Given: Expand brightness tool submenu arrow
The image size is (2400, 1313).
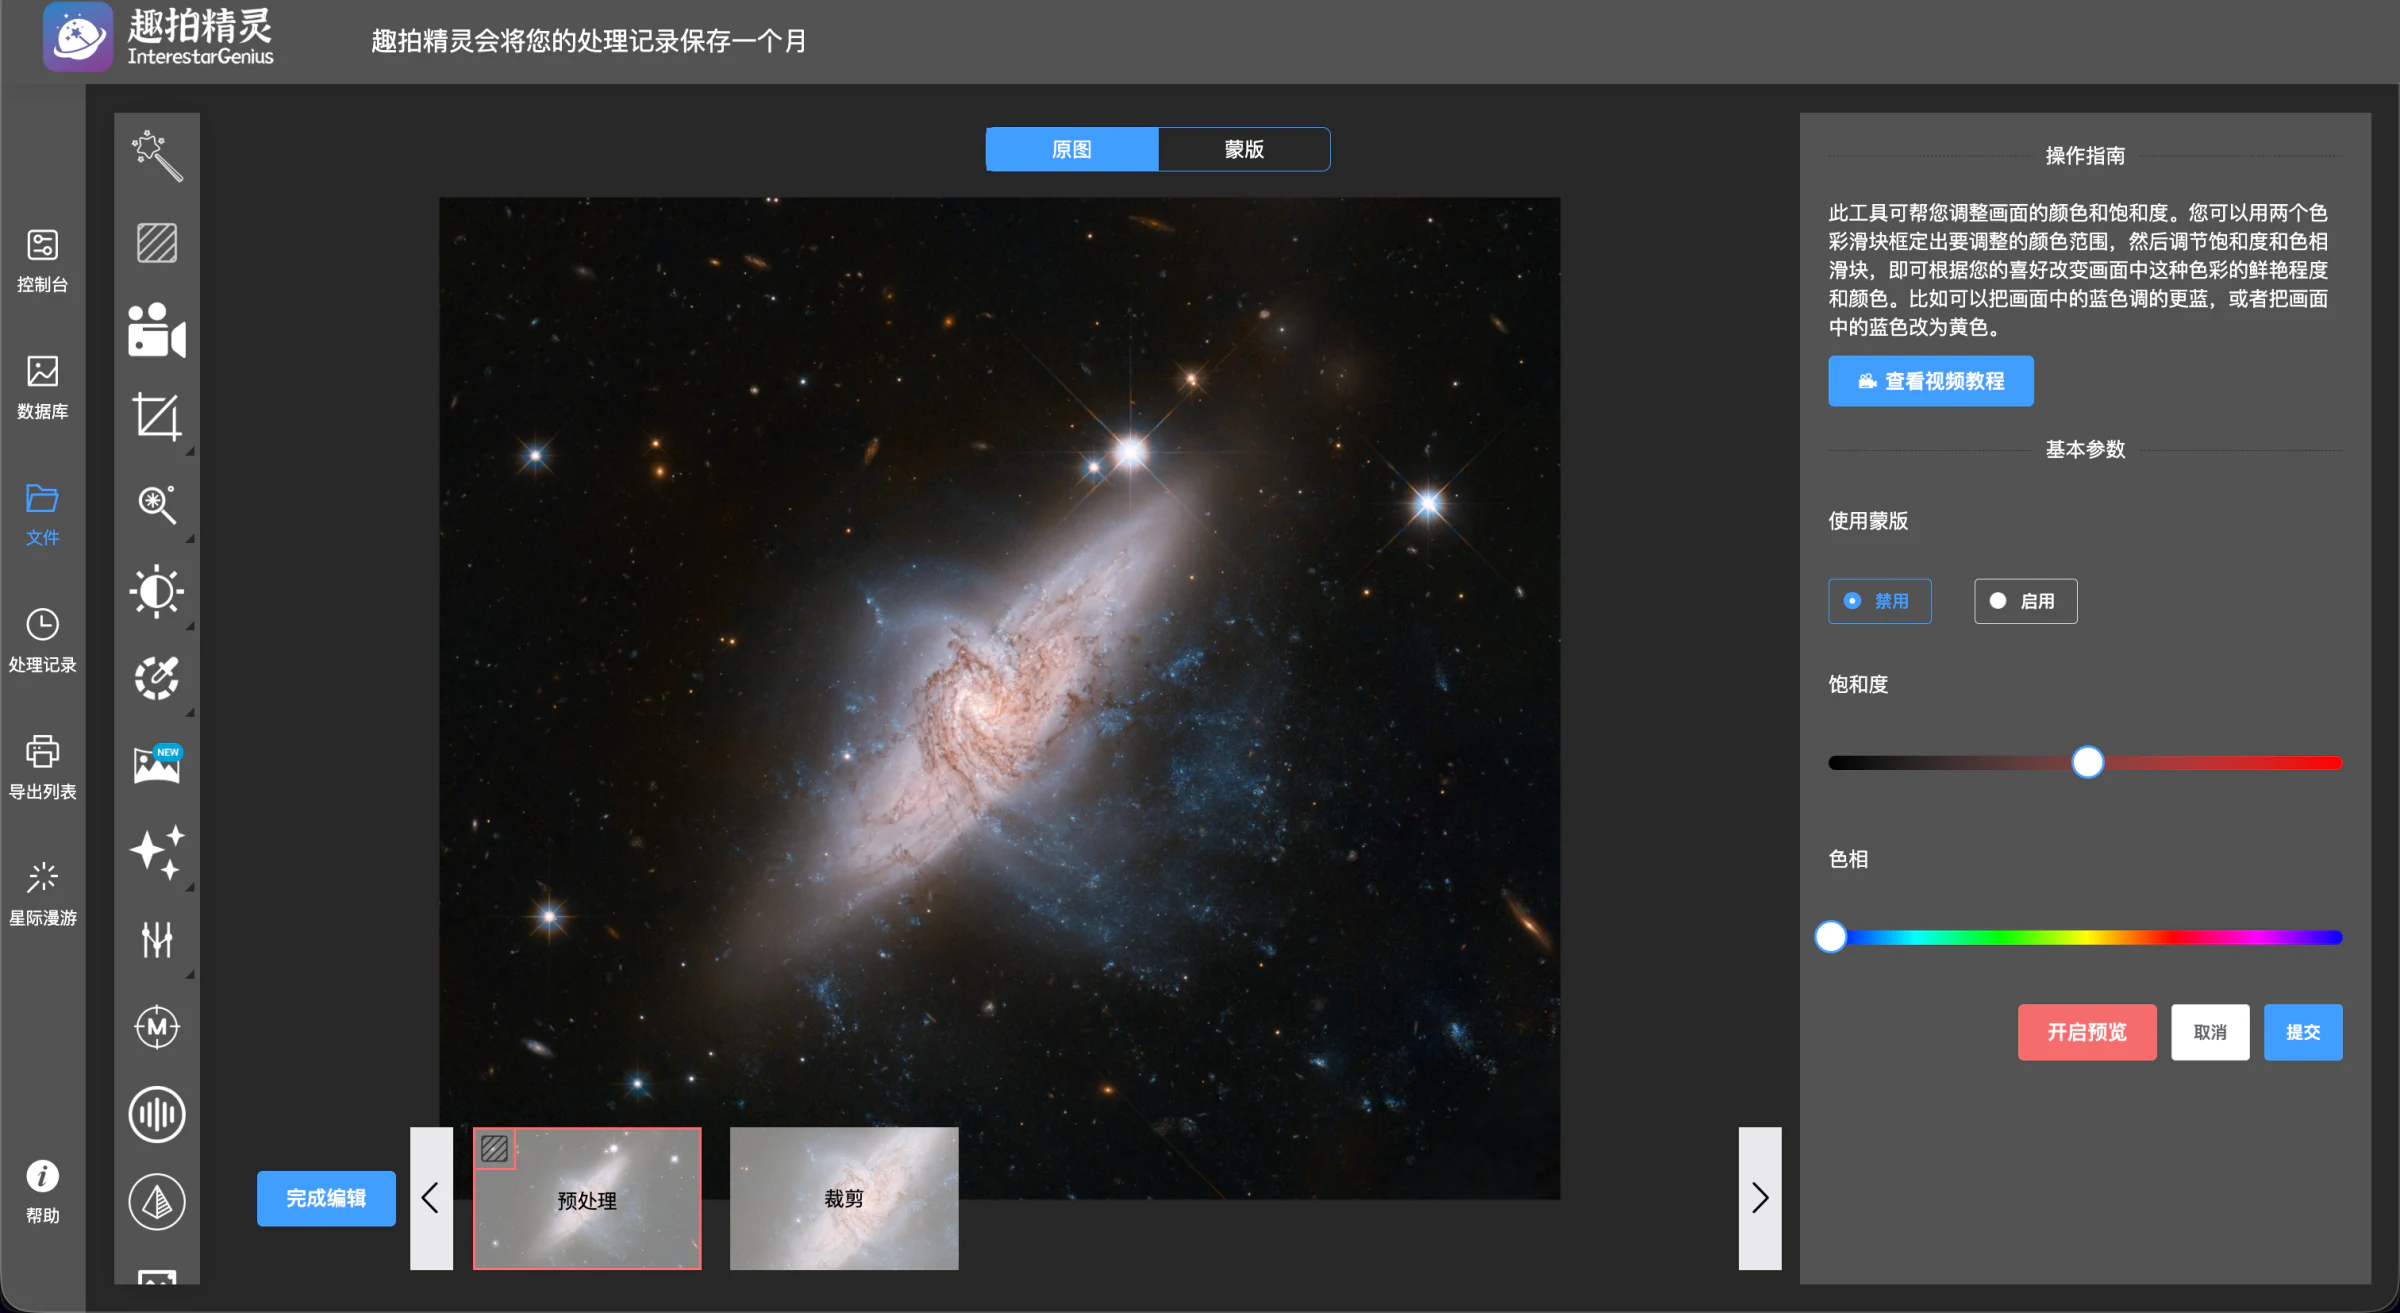Looking at the screenshot, I should pyautogui.click(x=190, y=625).
